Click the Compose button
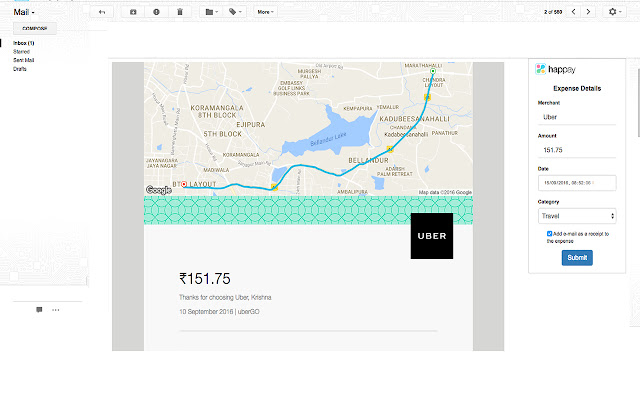The image size is (640, 400). click(x=35, y=29)
